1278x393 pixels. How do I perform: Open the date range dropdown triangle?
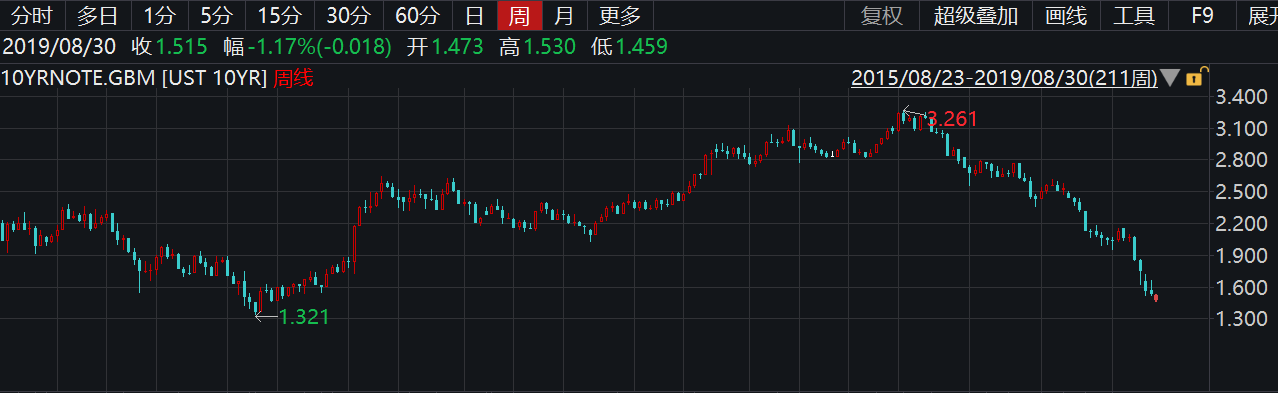(1170, 78)
